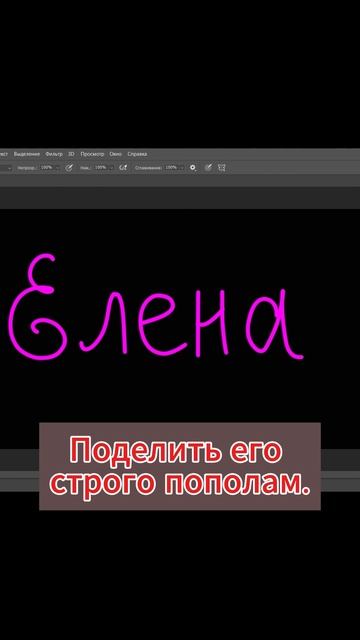This screenshot has width=360, height=640.
Task: Expand the smoothing slider dropdown arrow
Action: (x=182, y=168)
